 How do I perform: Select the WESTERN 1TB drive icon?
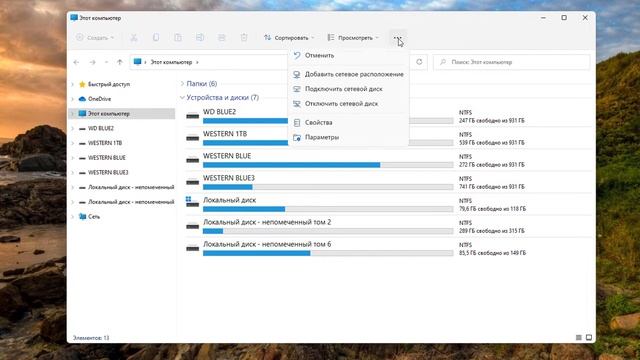tap(193, 138)
